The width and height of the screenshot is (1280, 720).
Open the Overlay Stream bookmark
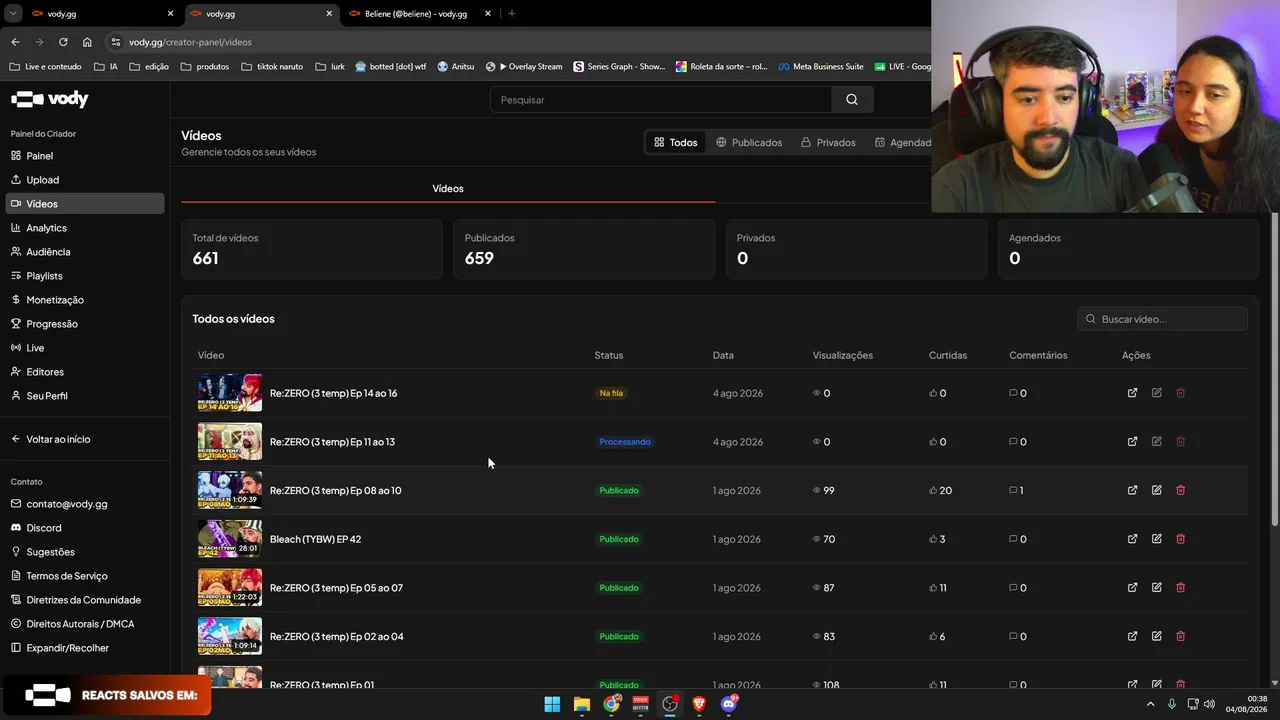pyautogui.click(x=524, y=67)
